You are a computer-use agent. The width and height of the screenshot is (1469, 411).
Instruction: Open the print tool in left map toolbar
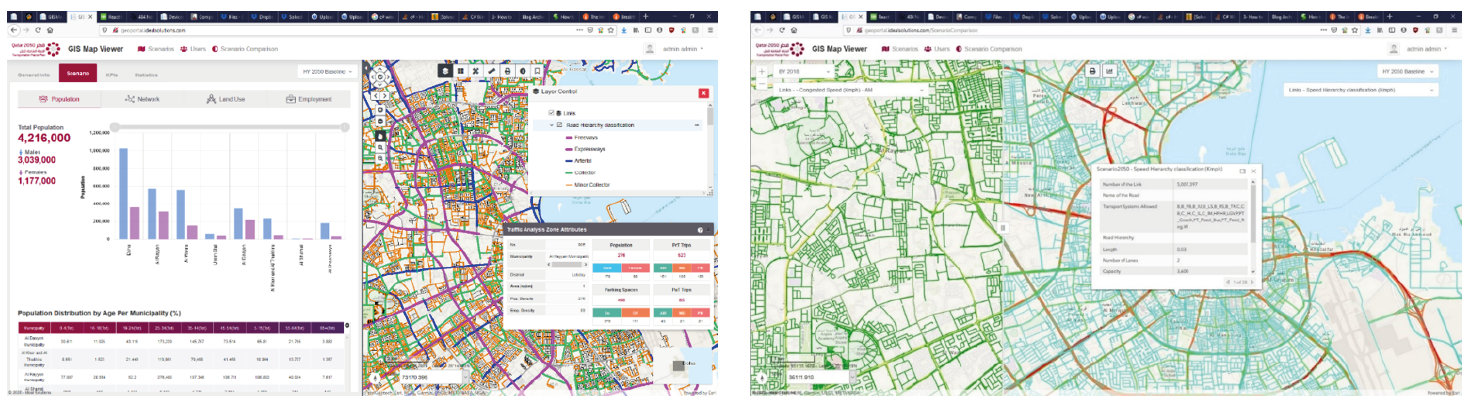[507, 71]
